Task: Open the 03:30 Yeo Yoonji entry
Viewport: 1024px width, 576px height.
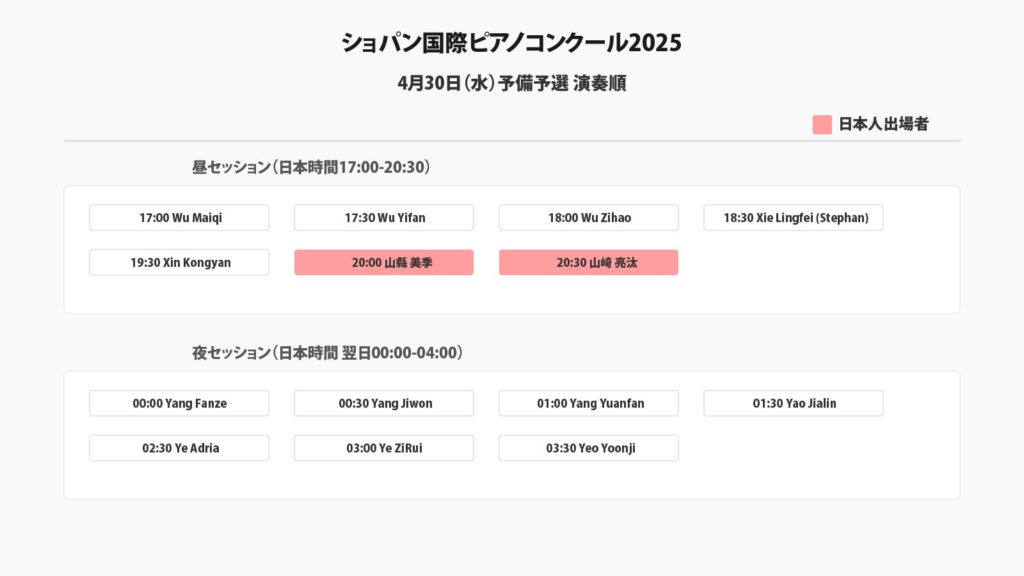Action: 589,449
